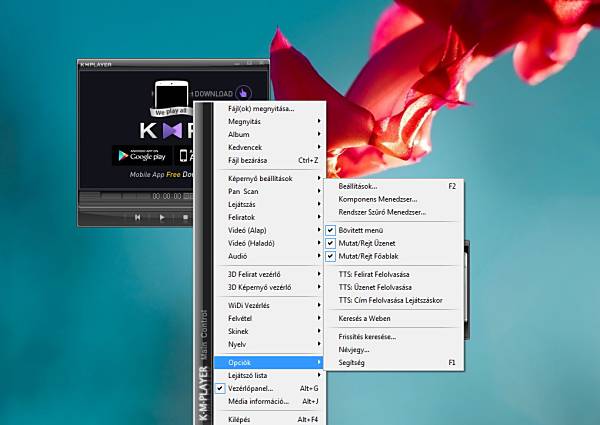This screenshot has width=600, height=425.
Task: Open the Audió submenu
Action: pos(269,256)
